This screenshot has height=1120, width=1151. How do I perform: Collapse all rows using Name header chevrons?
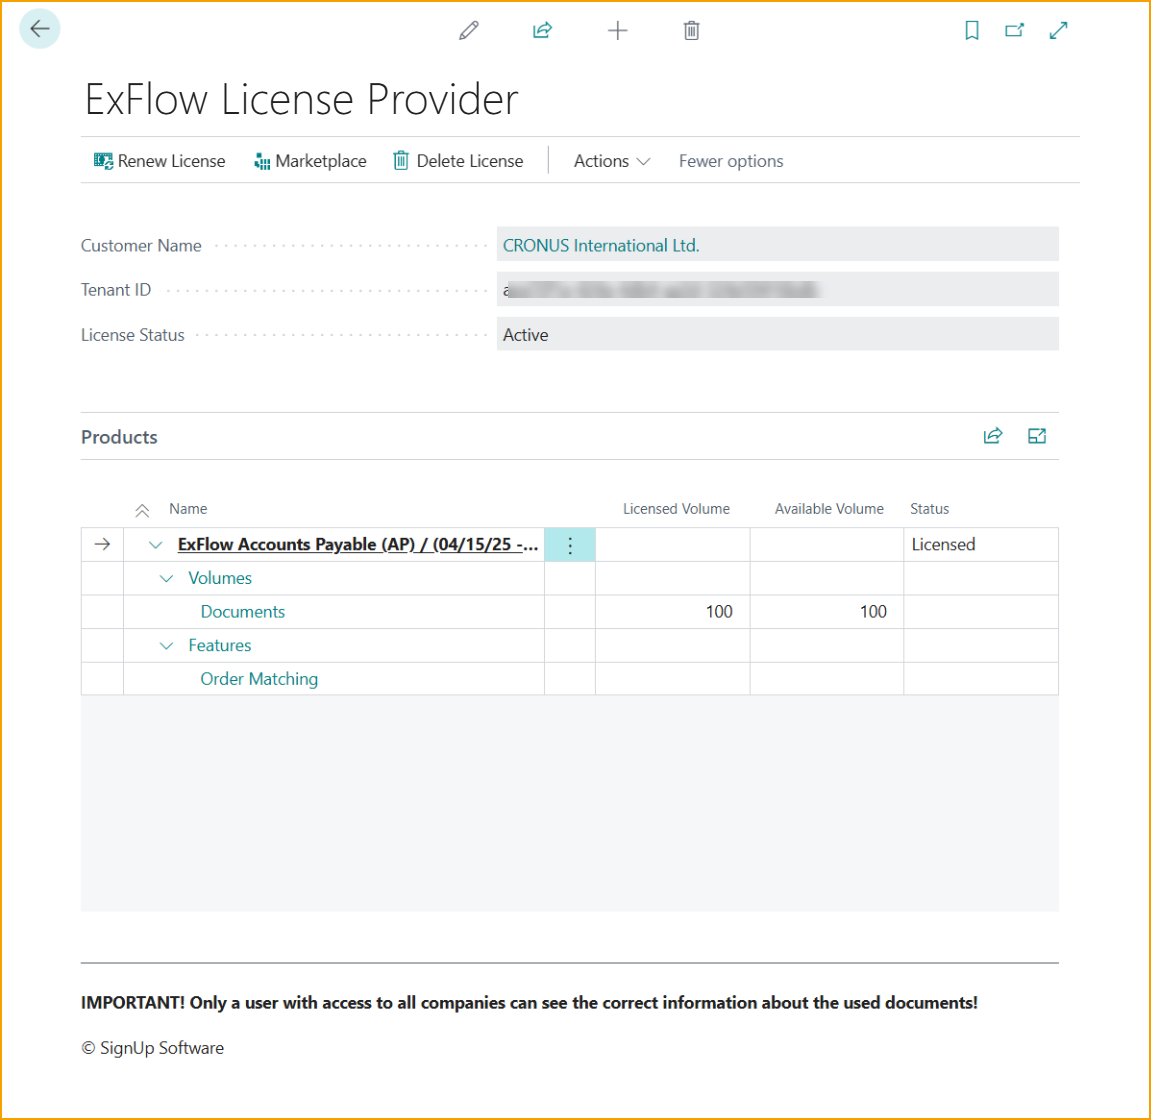142,510
